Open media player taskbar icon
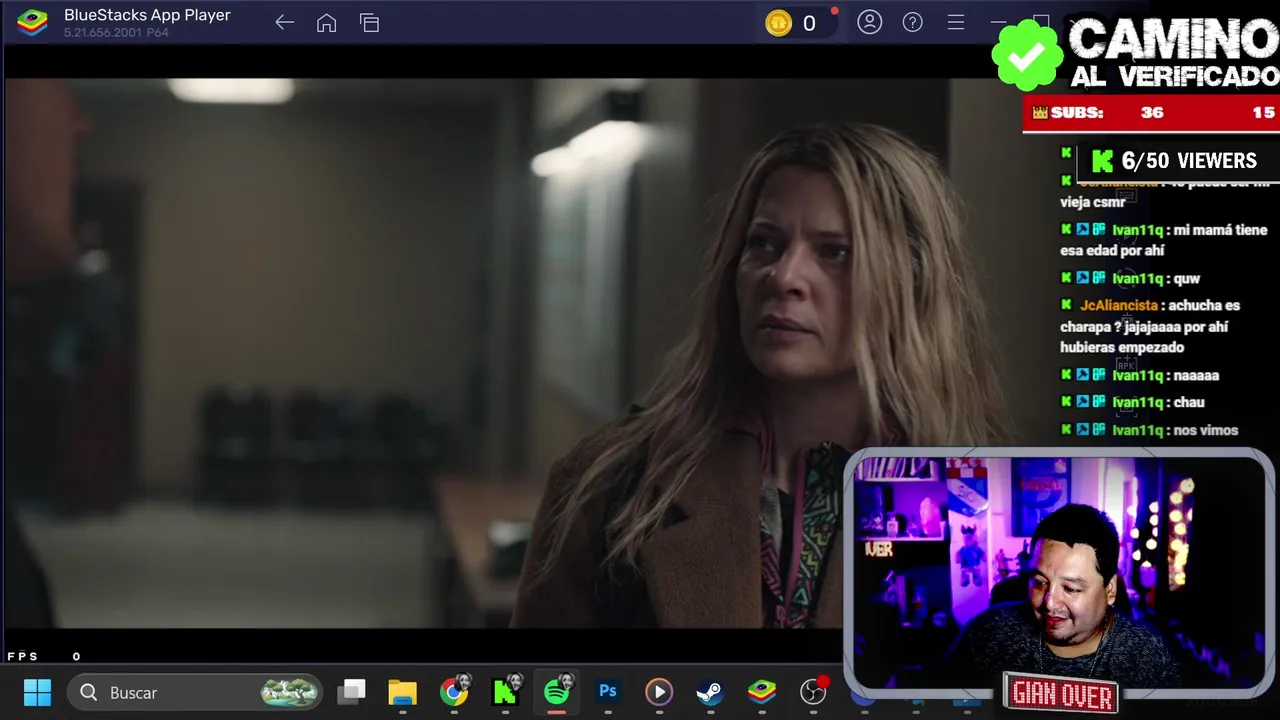Screen dimensions: 1280x720 pyautogui.click(x=659, y=692)
